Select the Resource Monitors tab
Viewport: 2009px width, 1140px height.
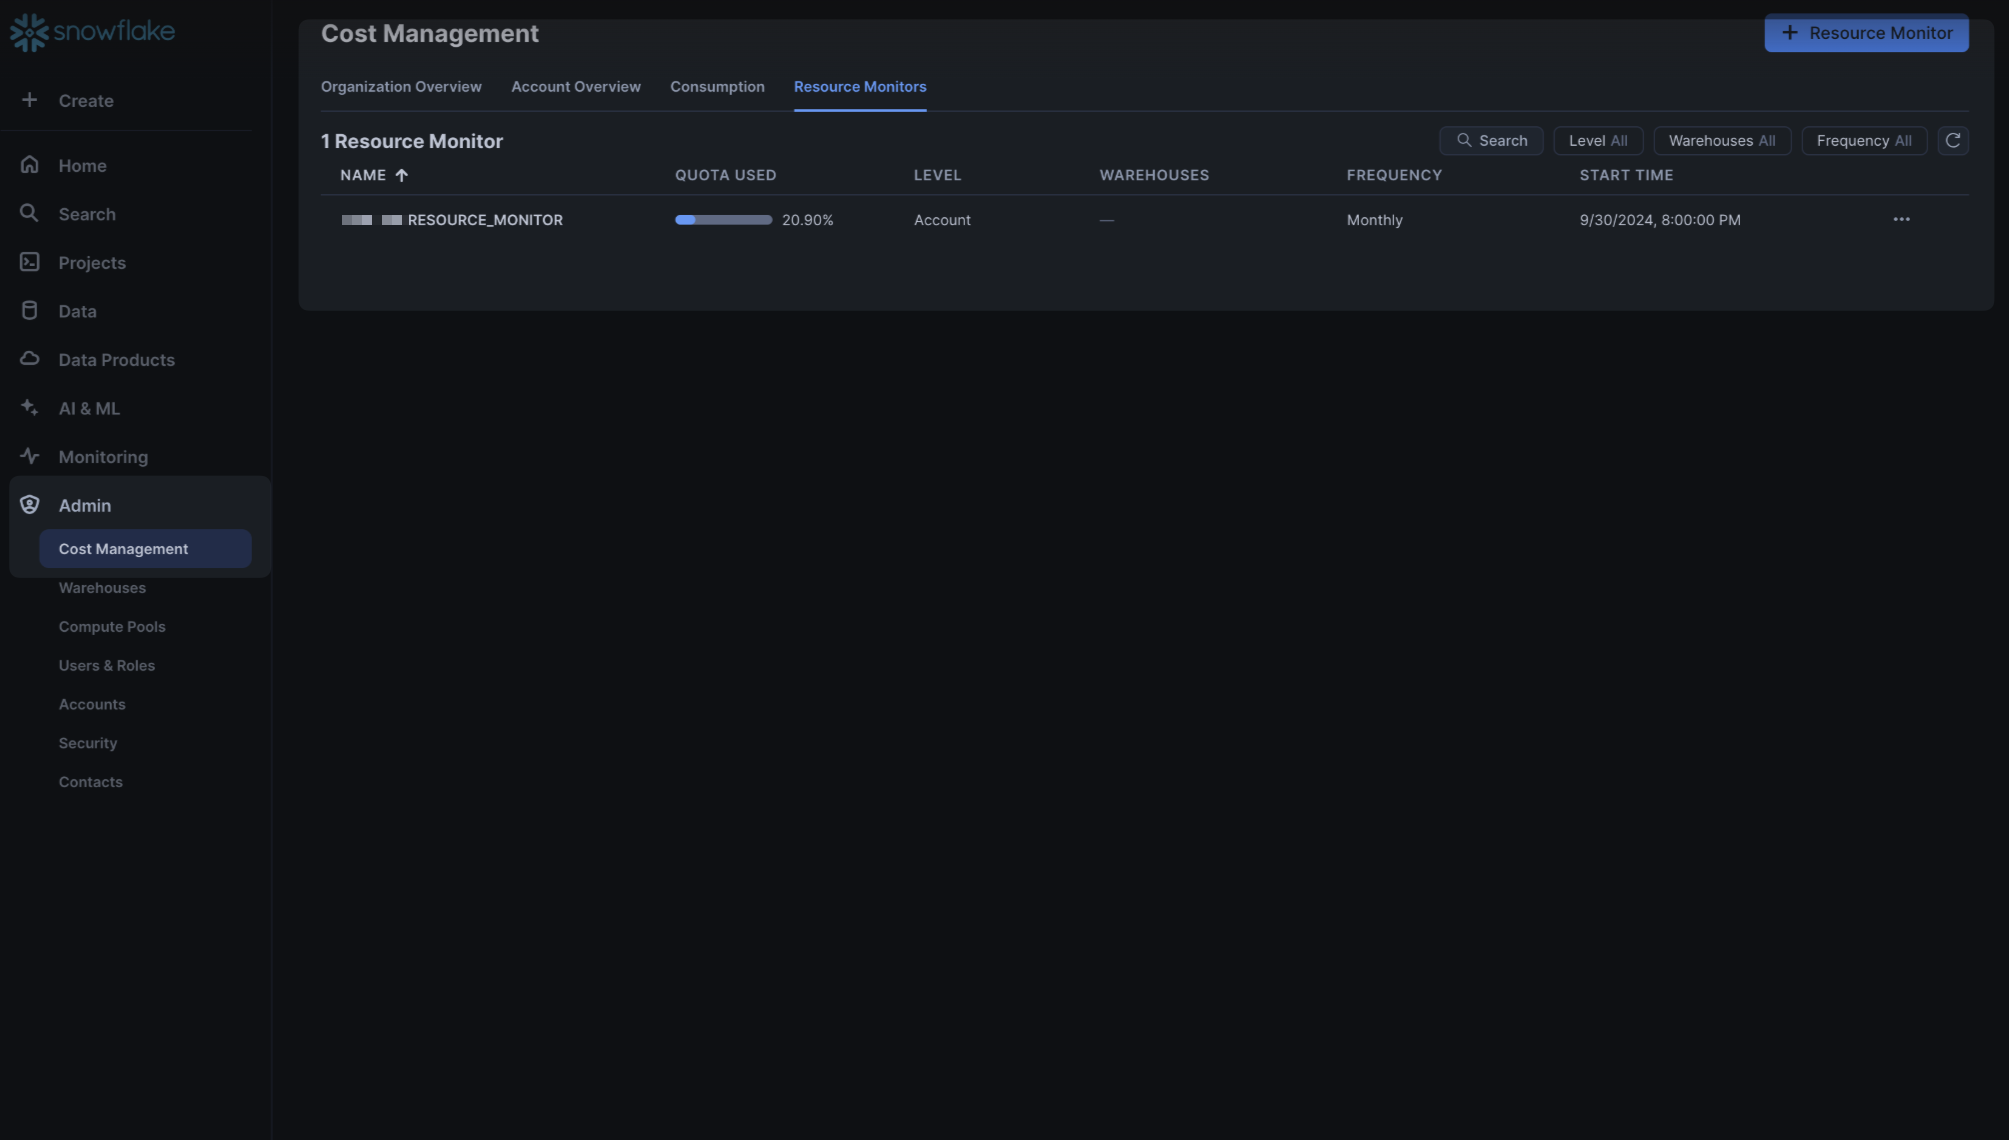(860, 87)
